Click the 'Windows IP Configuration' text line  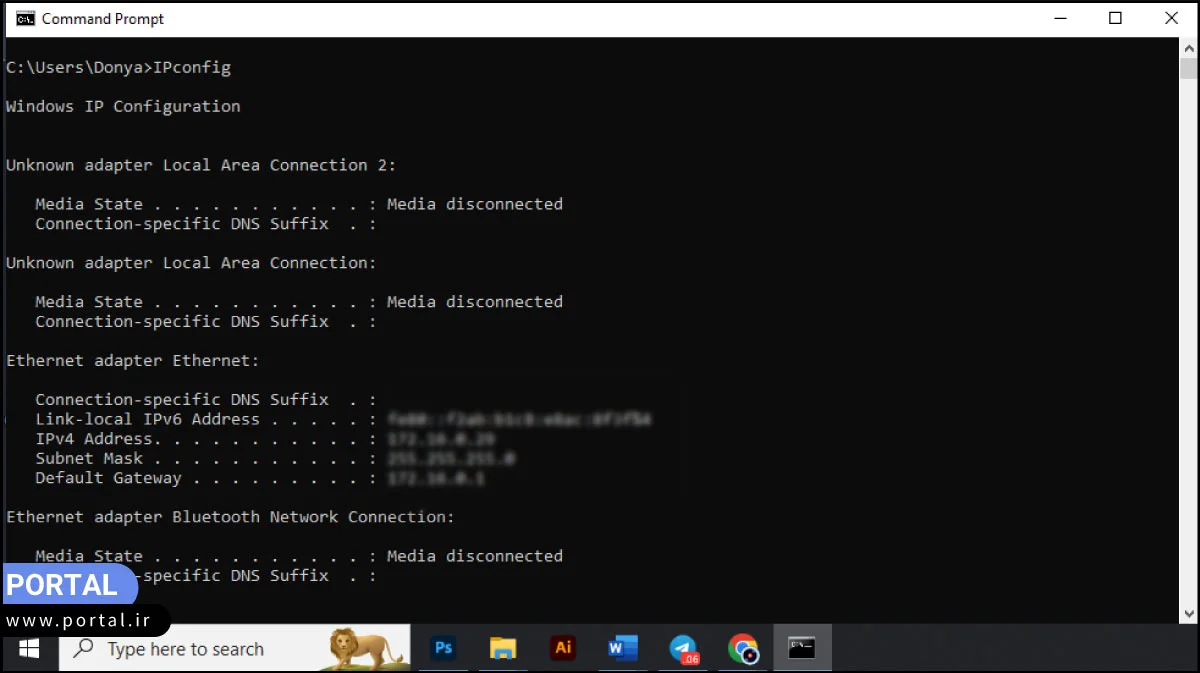click(x=123, y=106)
